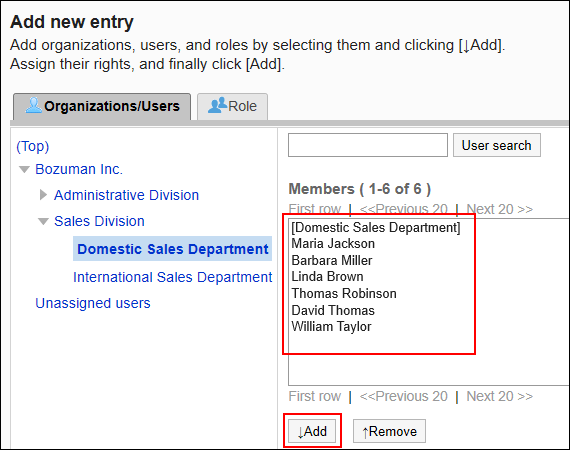Click Next 20 >> below the members list
The image size is (570, 450).
point(499,396)
